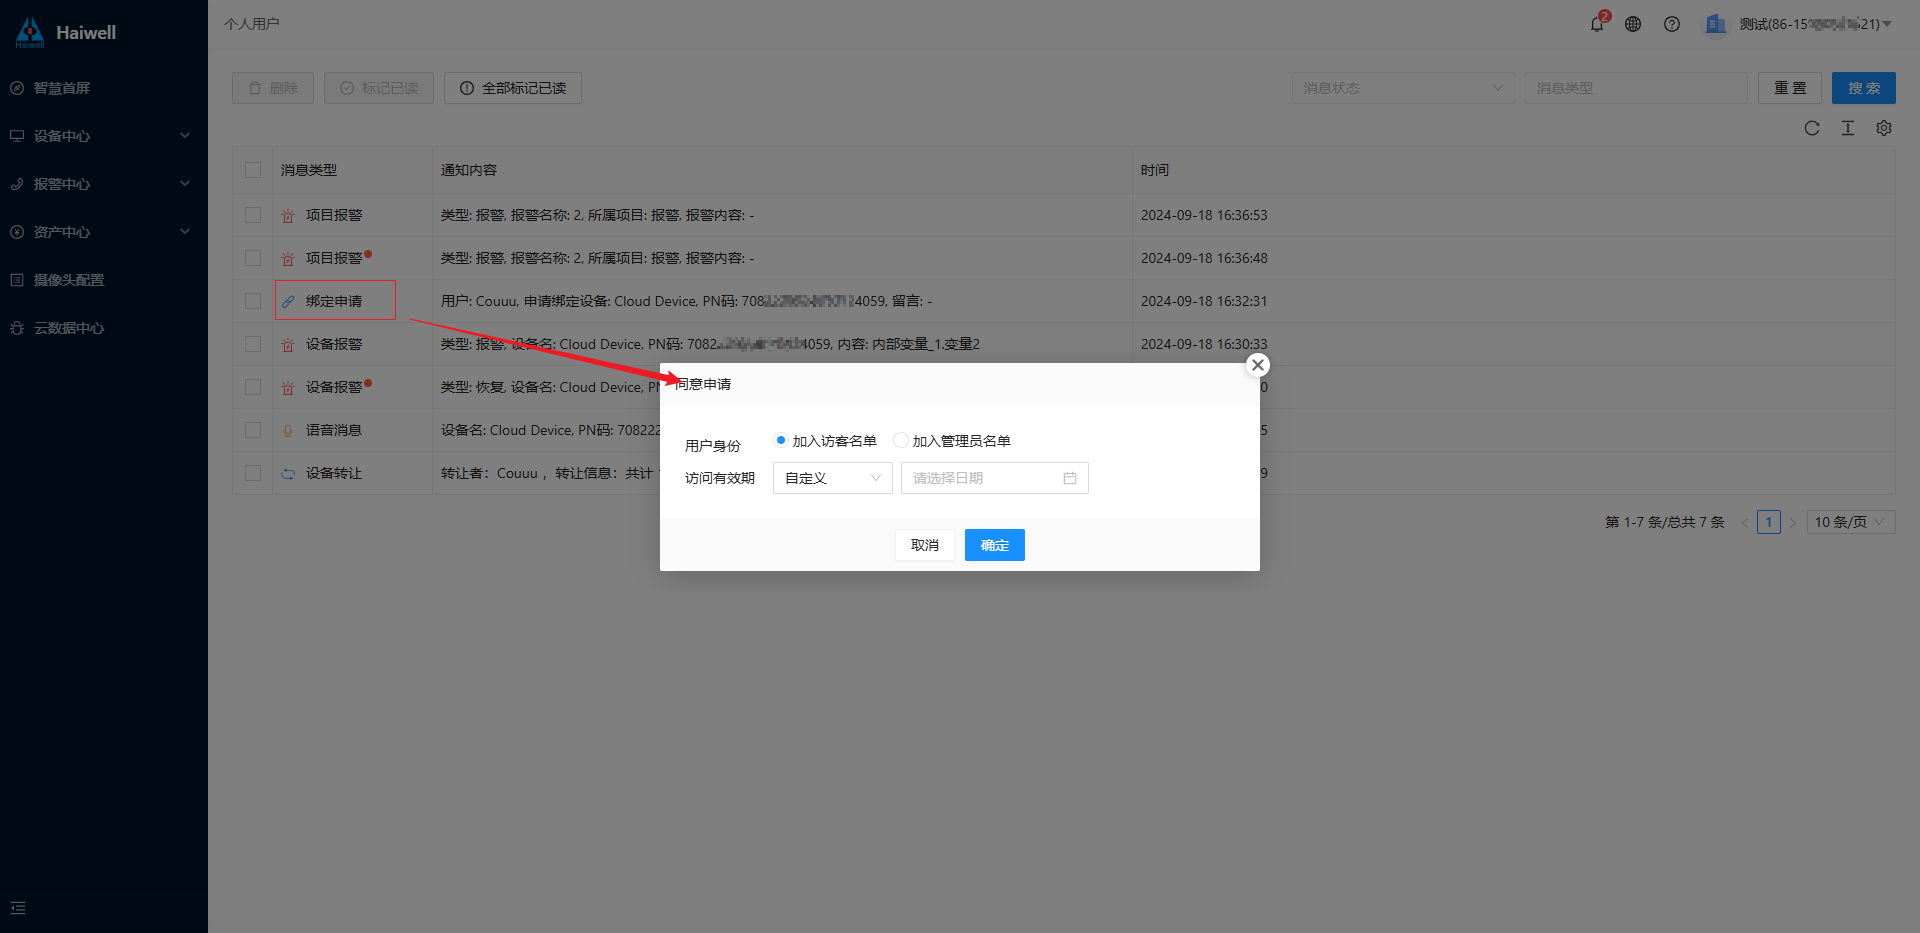Click the row height adjust icon

click(x=1848, y=128)
